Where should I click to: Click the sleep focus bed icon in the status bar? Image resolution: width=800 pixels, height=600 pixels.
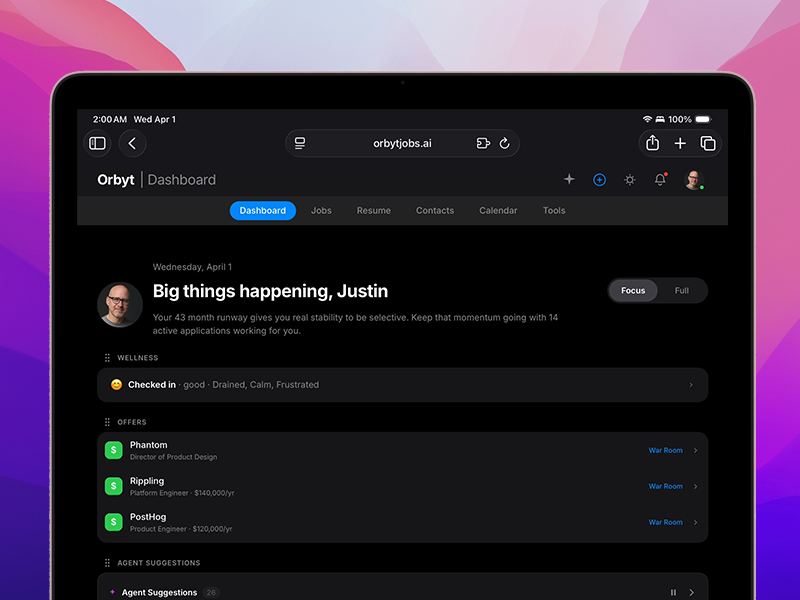coord(660,119)
